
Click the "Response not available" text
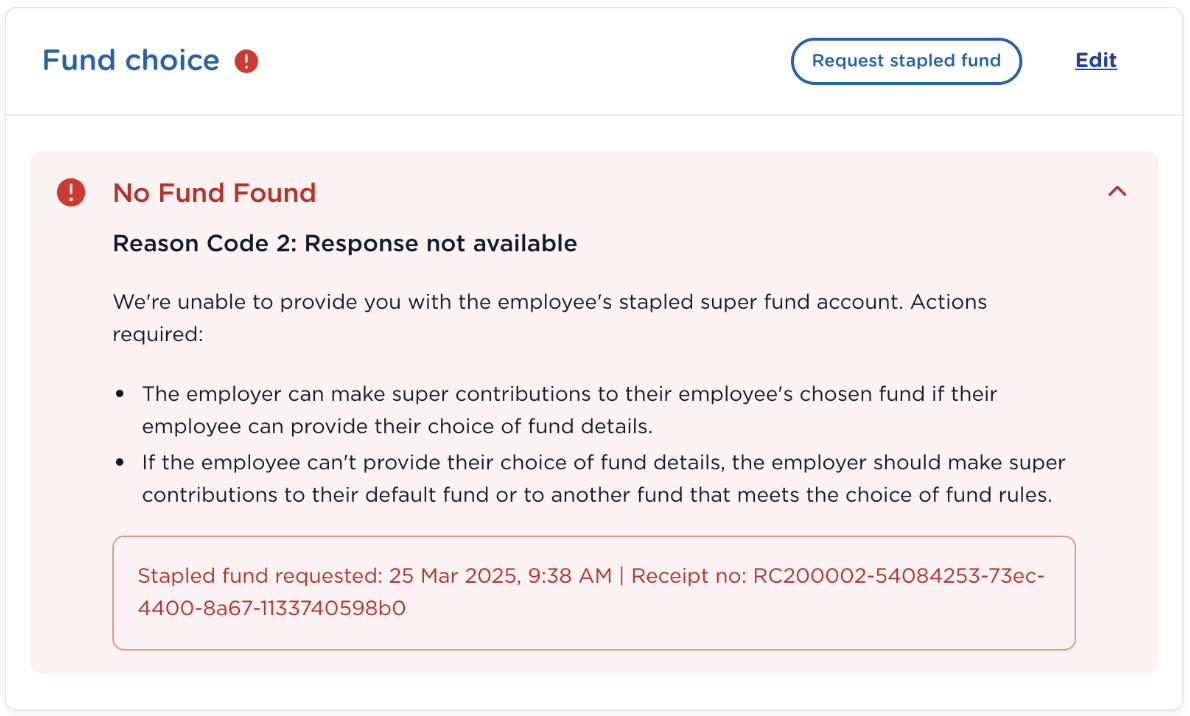441,243
